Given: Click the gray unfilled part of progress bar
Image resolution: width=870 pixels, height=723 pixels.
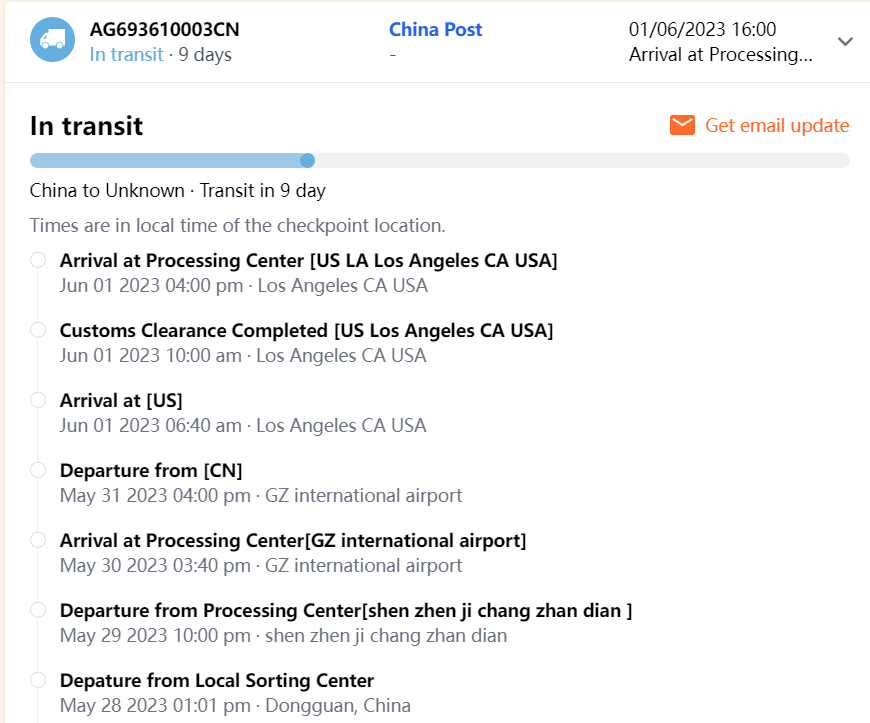Looking at the screenshot, I should (x=580, y=160).
